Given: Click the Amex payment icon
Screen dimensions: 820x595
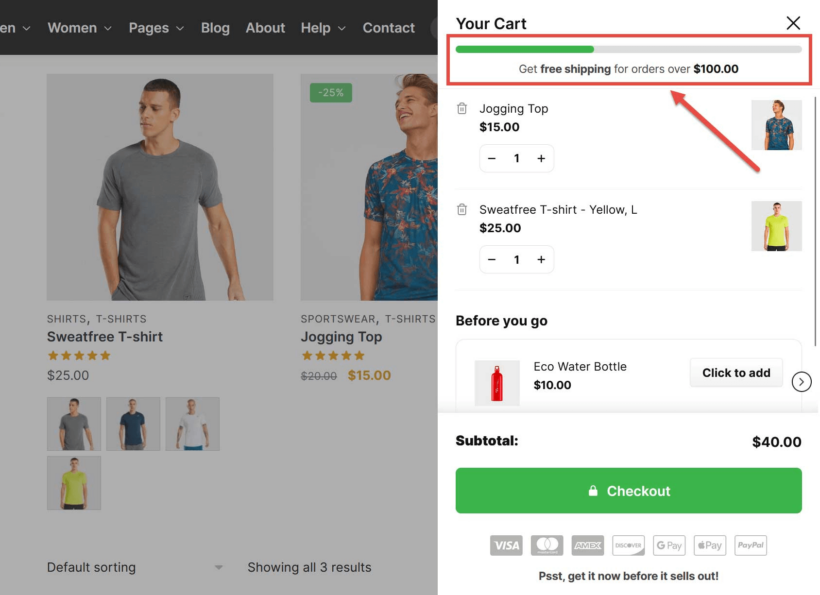Looking at the screenshot, I should click(x=587, y=545).
